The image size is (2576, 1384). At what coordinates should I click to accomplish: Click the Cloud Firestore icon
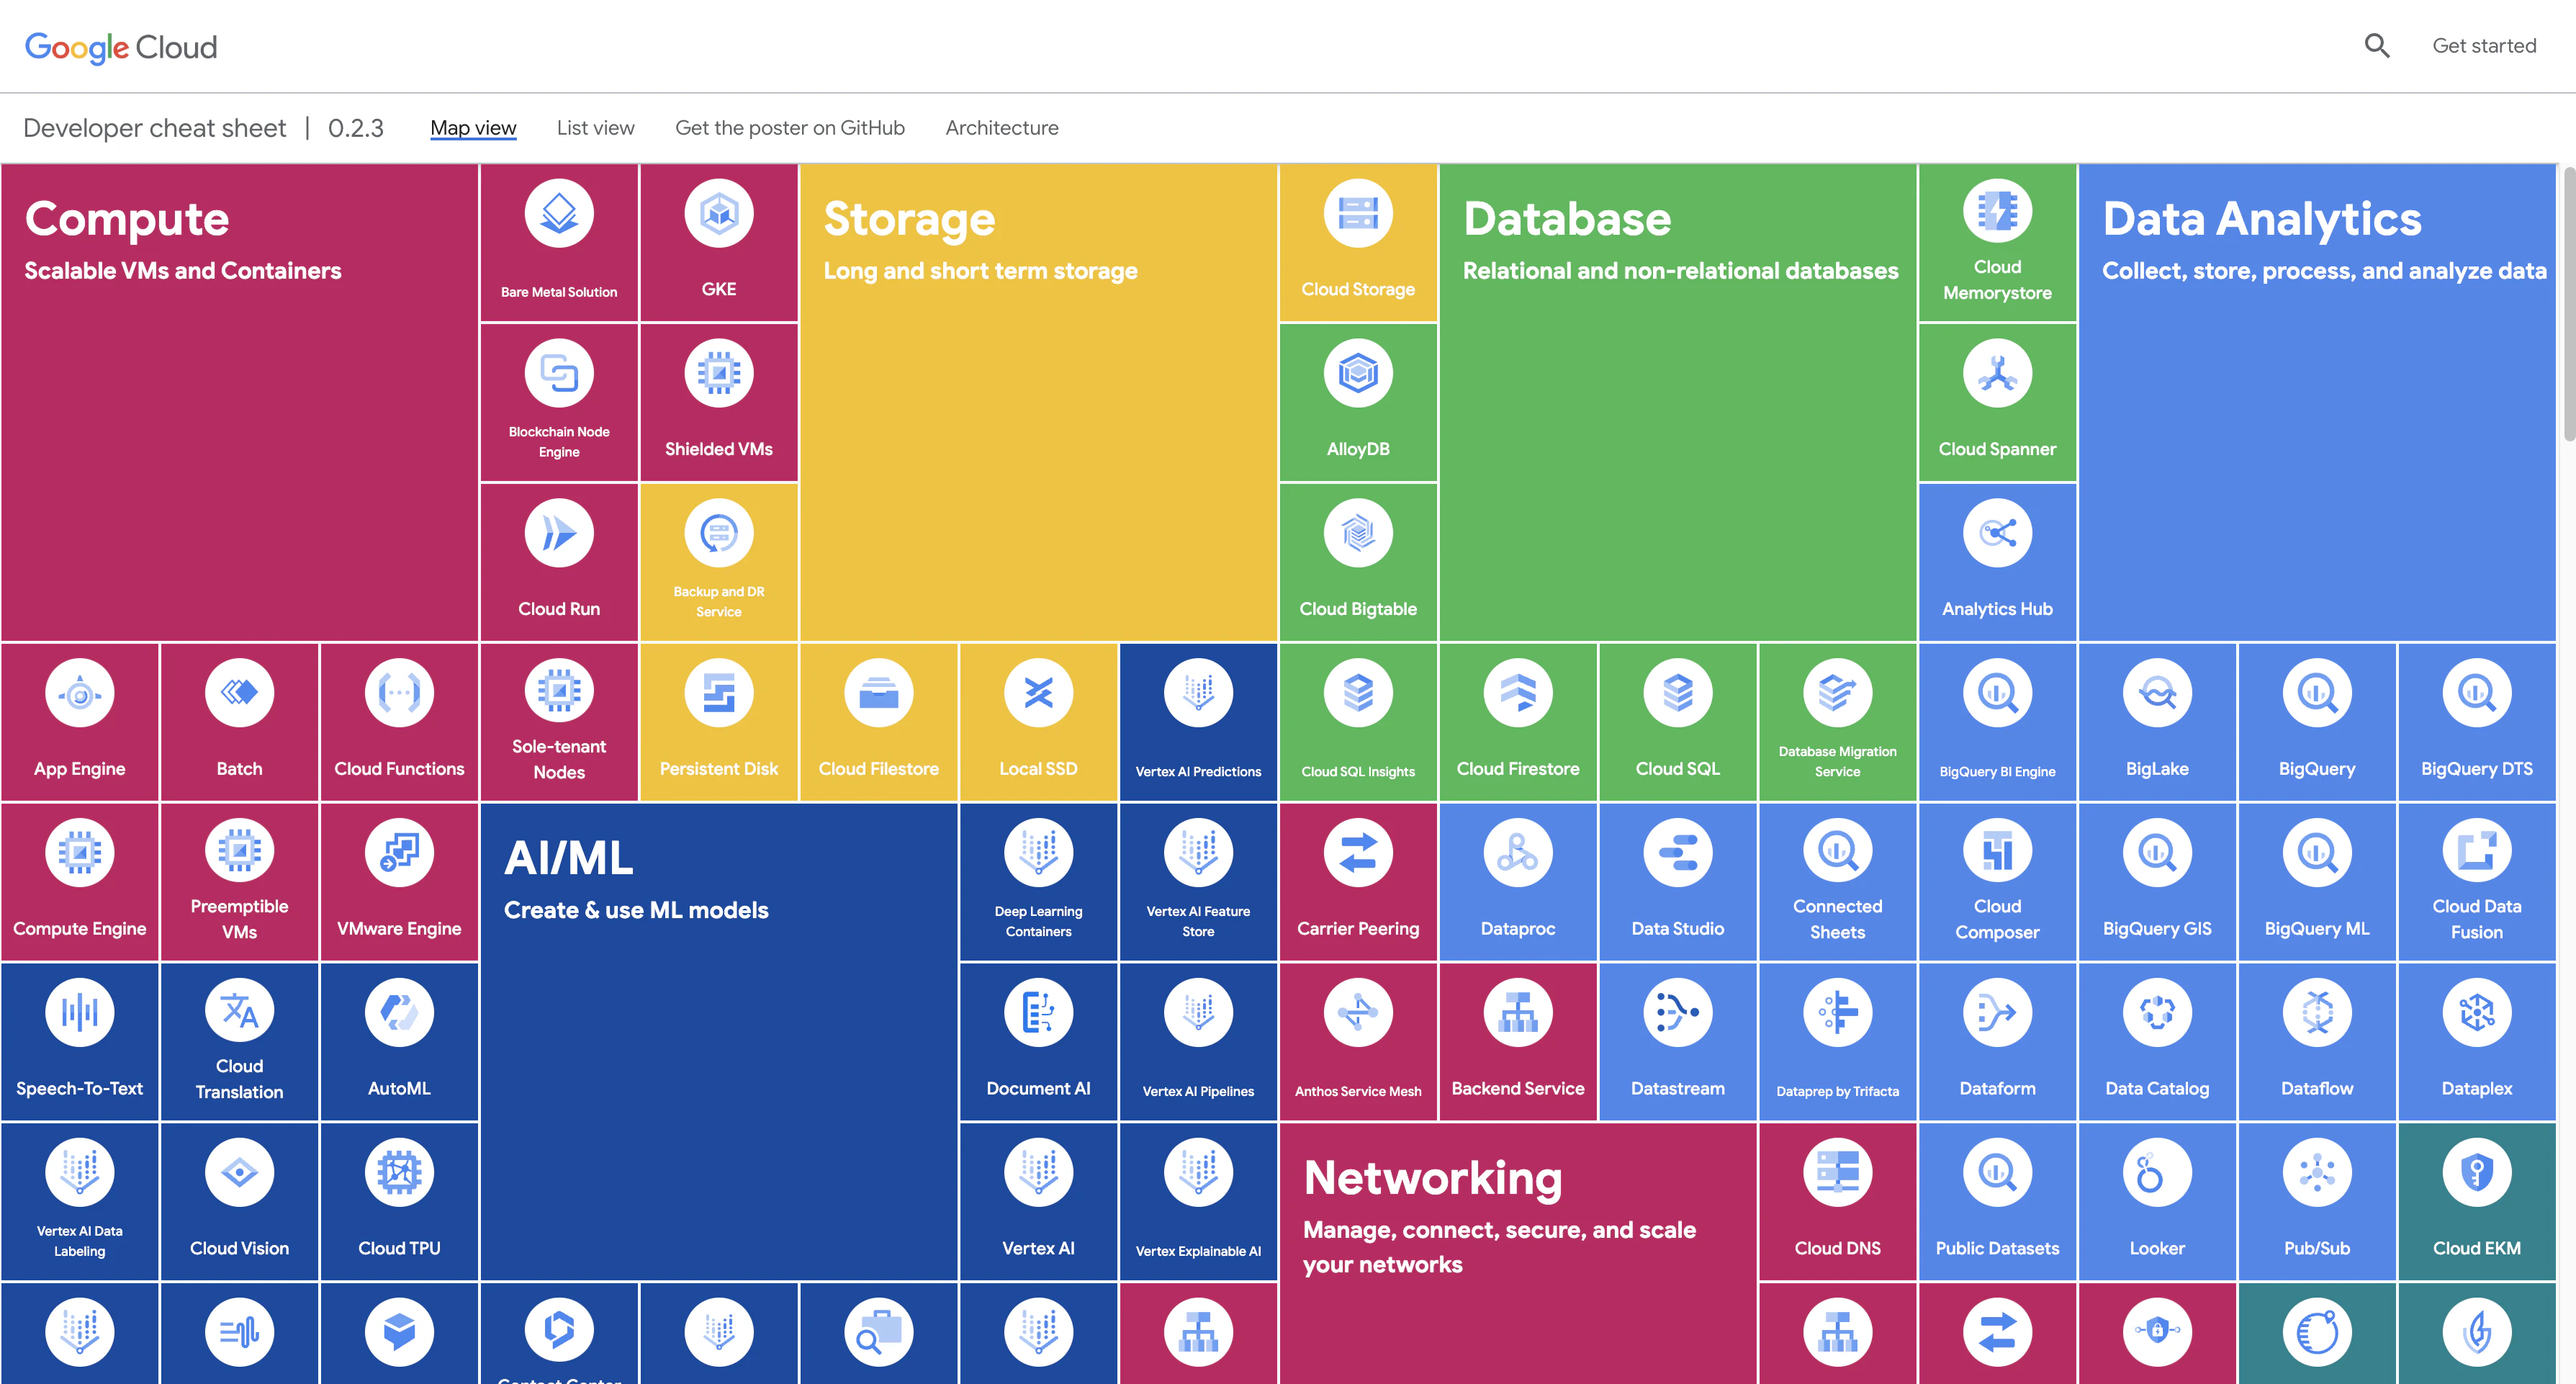pyautogui.click(x=1518, y=693)
